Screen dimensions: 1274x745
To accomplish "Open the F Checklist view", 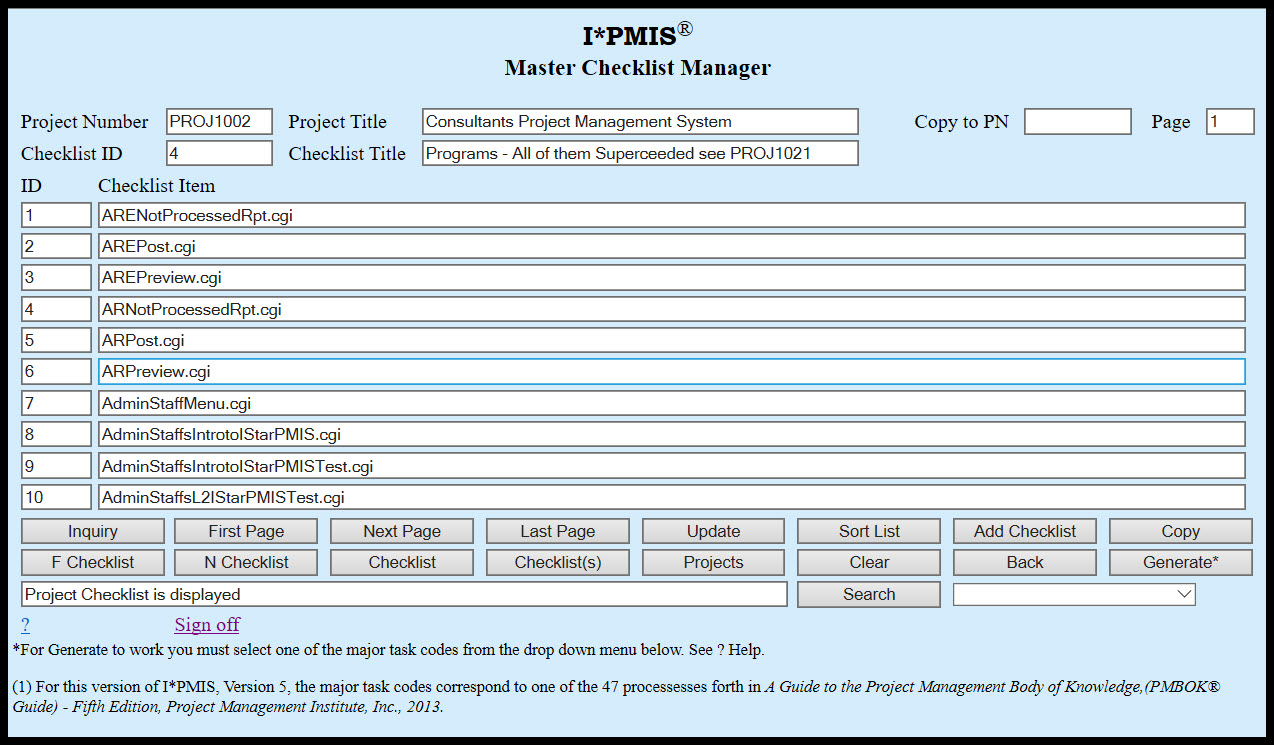I will 92,562.
